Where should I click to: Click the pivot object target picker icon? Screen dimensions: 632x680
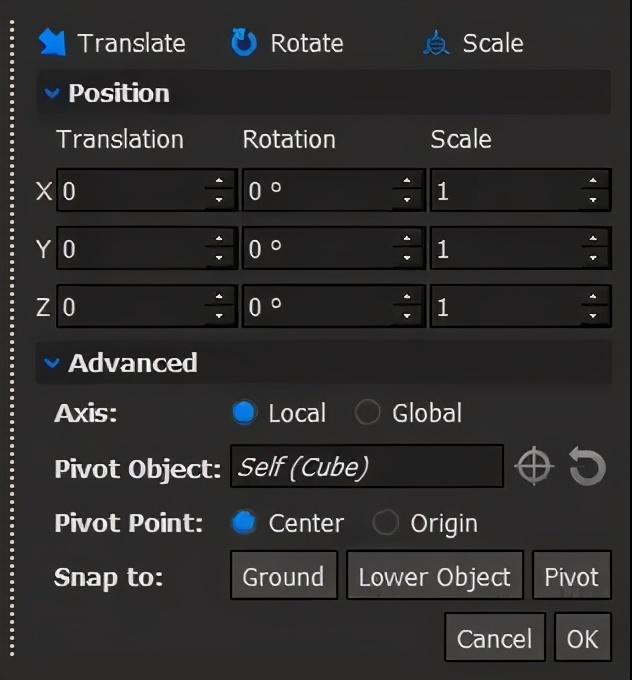(x=534, y=467)
